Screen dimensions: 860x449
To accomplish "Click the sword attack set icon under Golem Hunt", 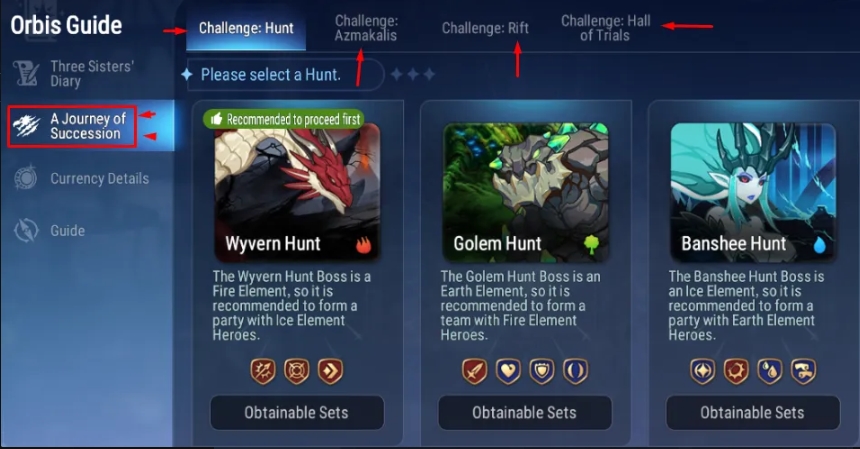I will [474, 371].
